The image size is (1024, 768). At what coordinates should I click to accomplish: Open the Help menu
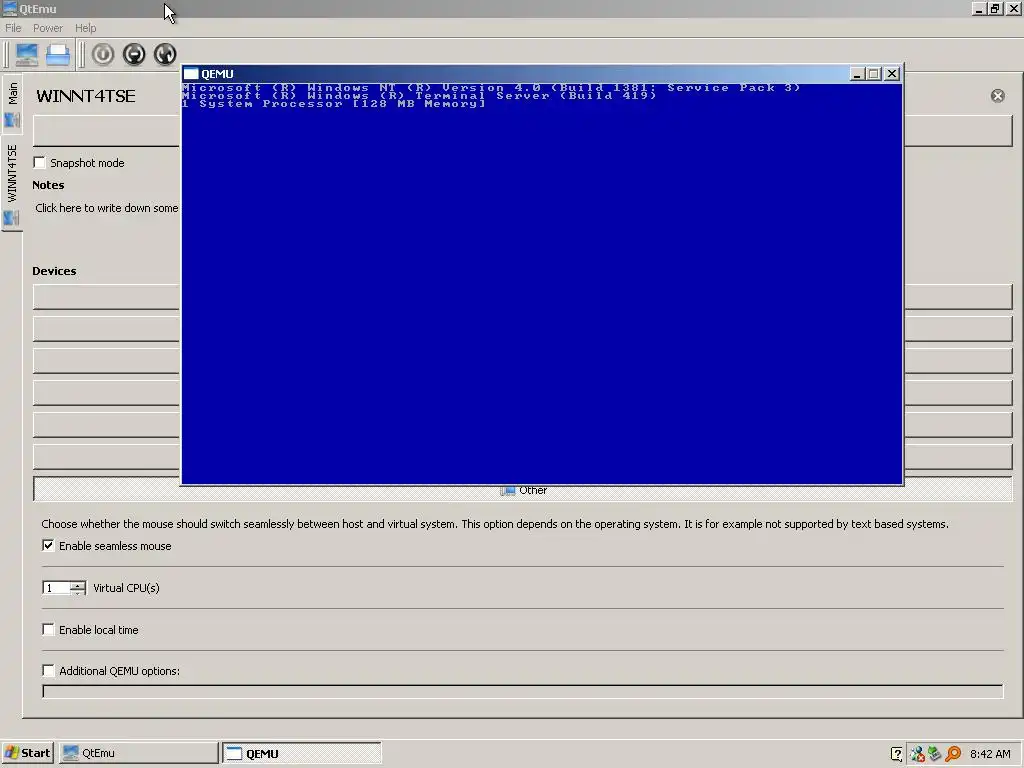tap(86, 28)
